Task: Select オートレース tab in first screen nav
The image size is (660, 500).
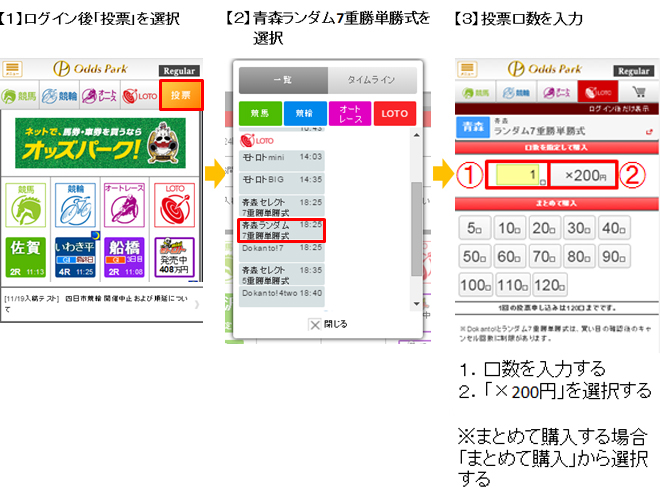Action: (x=99, y=96)
